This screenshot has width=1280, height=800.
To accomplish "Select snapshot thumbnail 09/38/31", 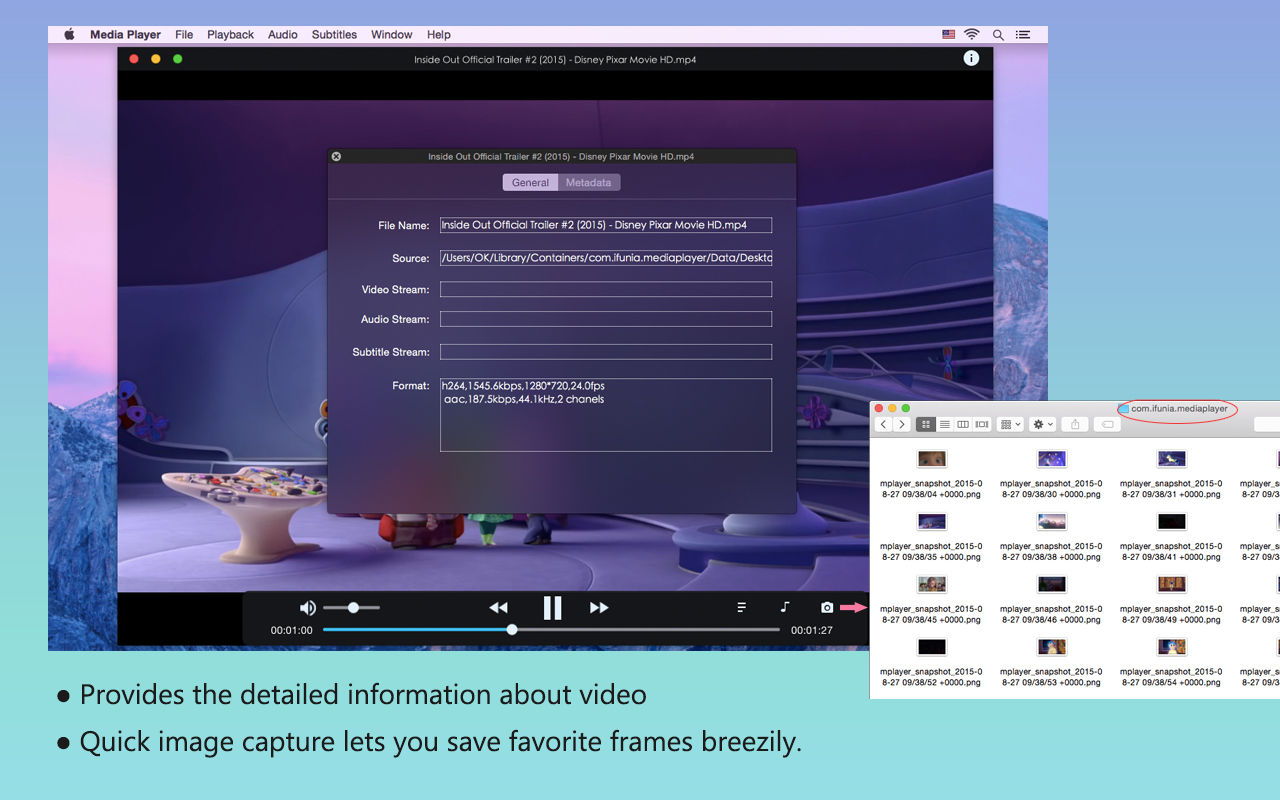I will [x=1171, y=459].
